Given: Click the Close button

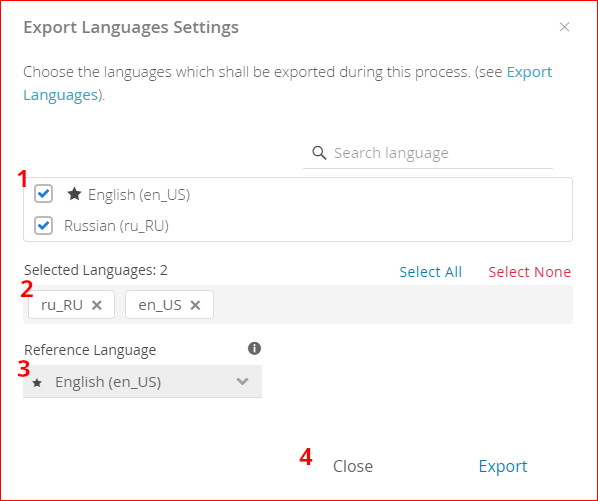Looking at the screenshot, I should click(353, 466).
